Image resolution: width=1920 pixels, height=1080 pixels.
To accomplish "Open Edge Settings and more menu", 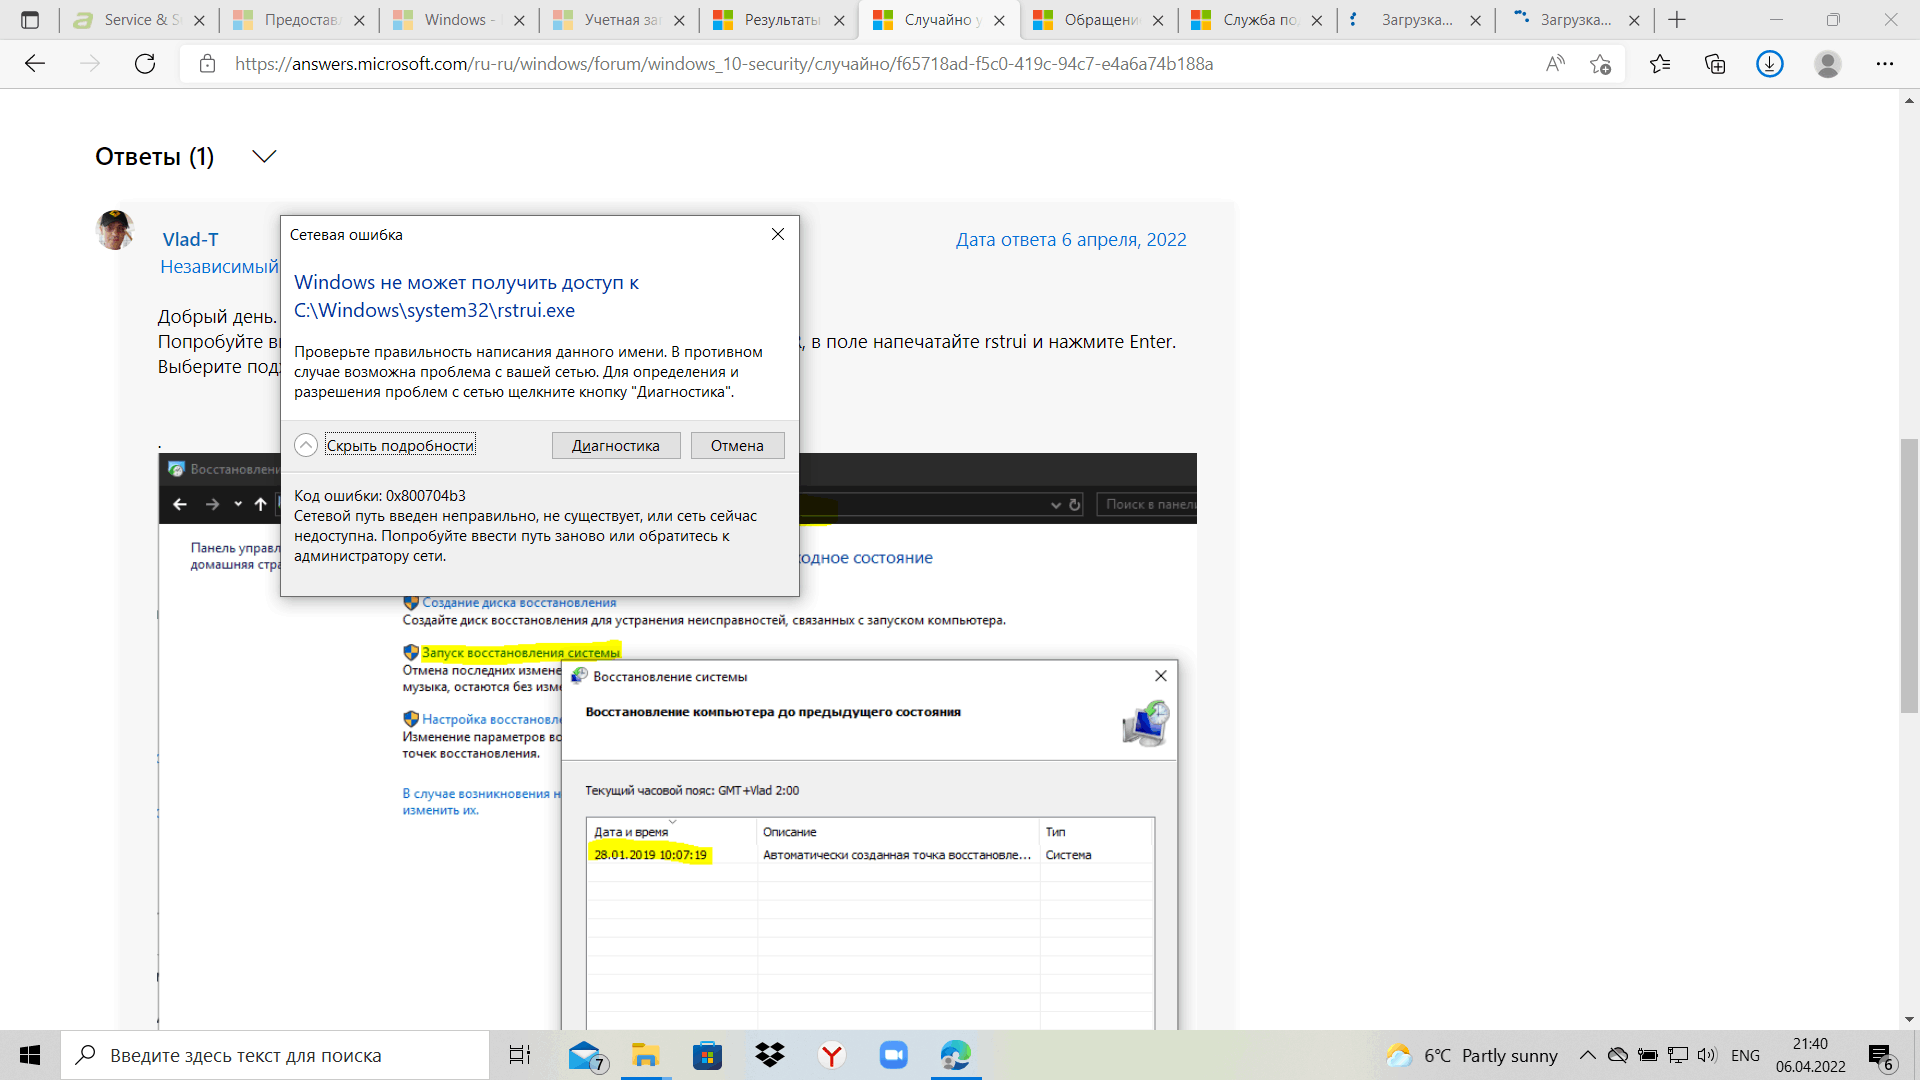I will tap(1884, 64).
